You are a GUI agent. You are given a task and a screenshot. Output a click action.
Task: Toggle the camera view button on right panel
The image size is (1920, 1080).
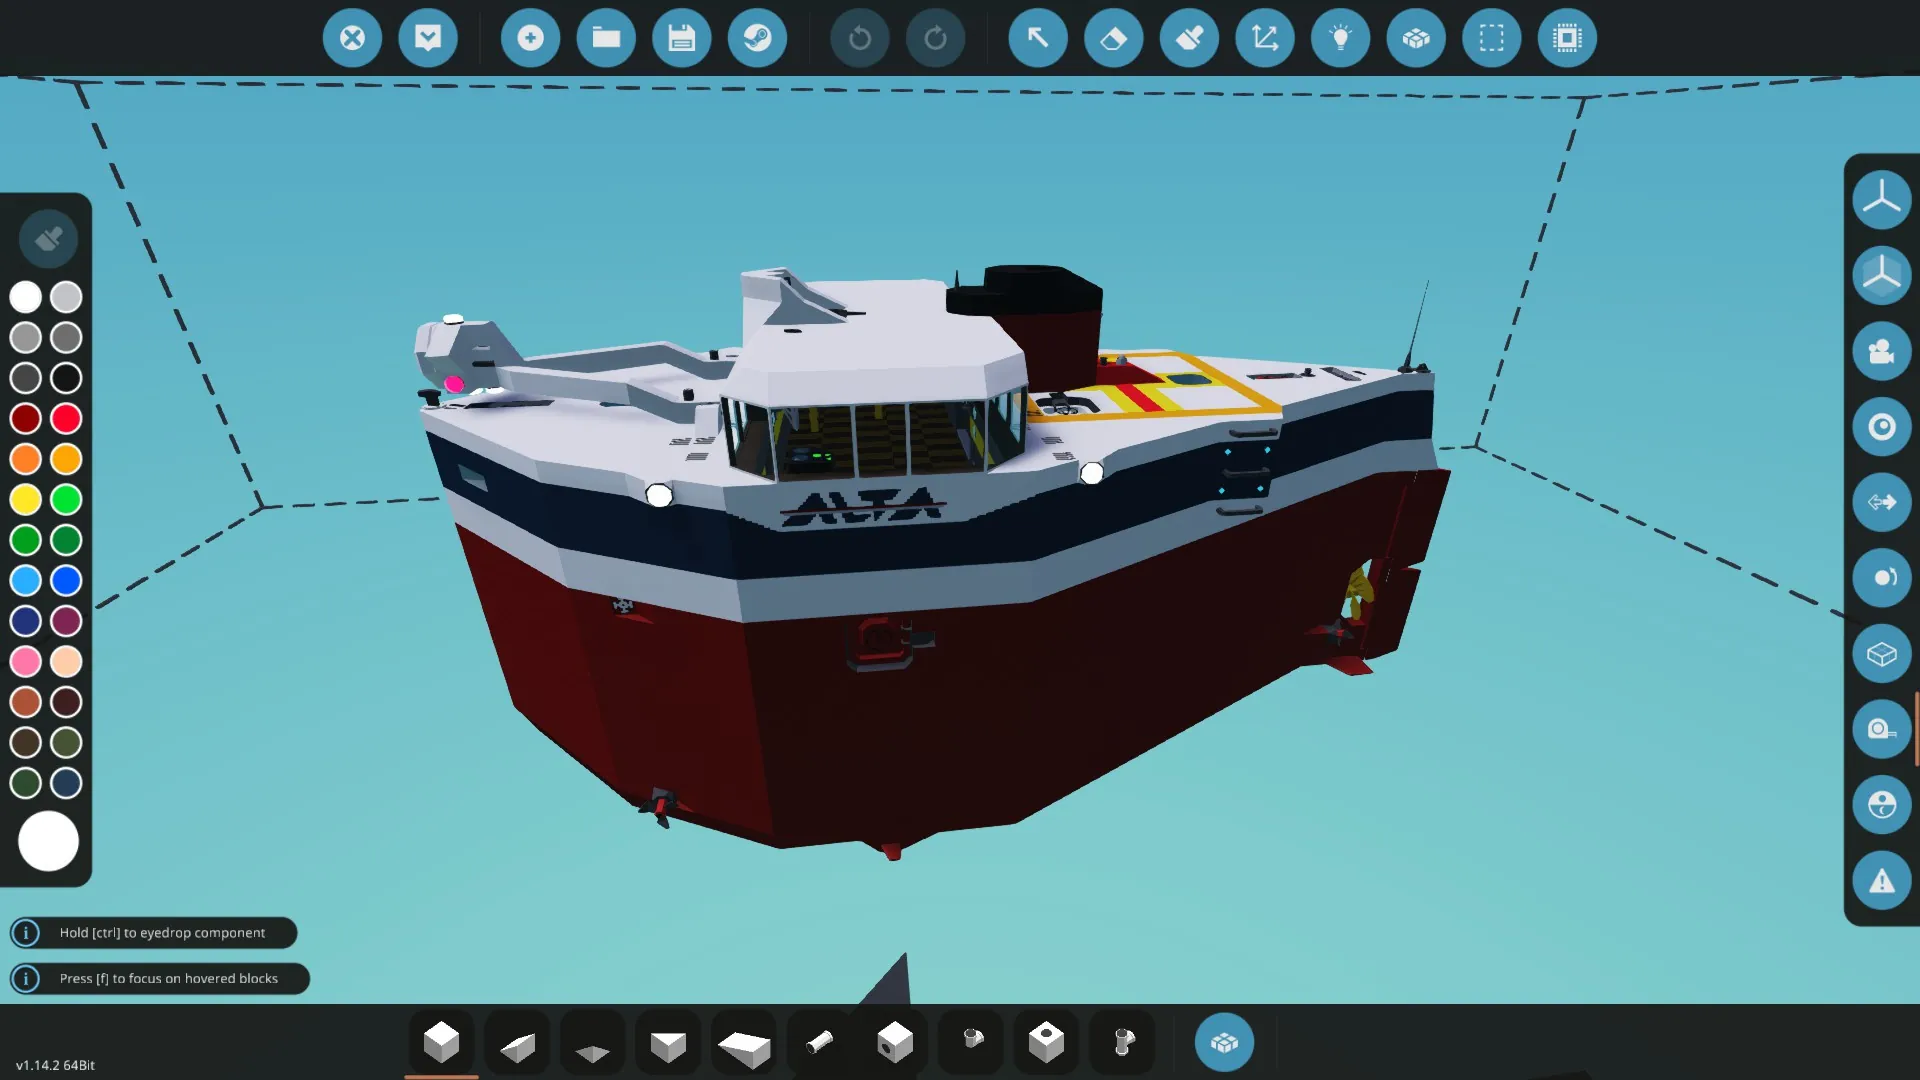point(1881,351)
